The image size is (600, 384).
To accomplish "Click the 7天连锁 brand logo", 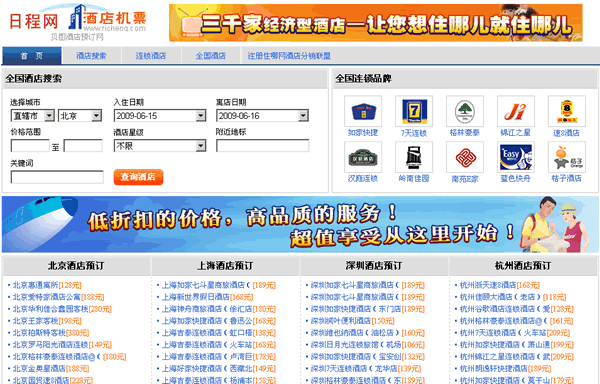I will (414, 111).
